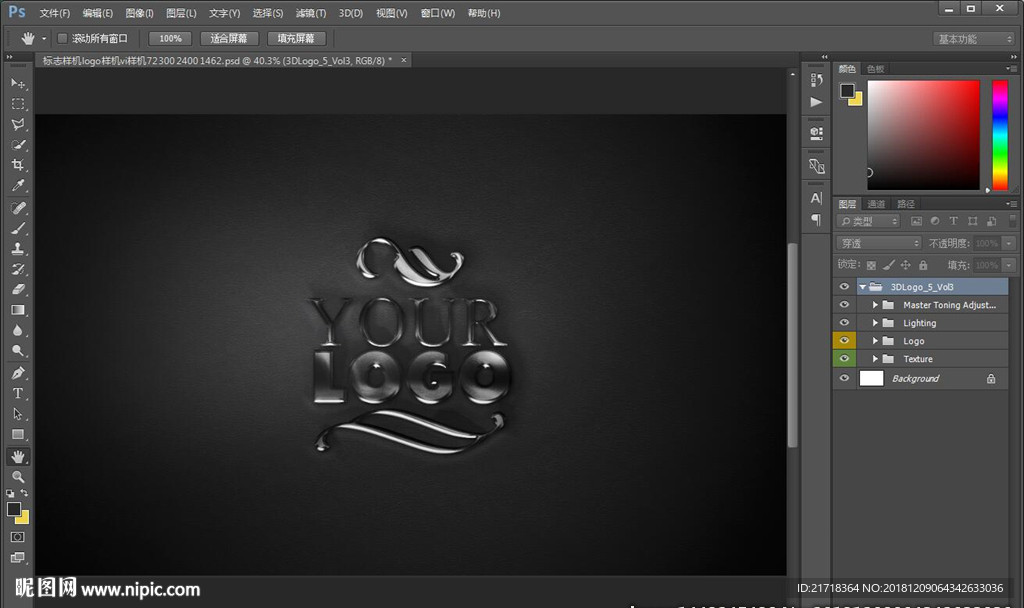Select the Eraser tool
1024x608 pixels.
click(x=18, y=289)
